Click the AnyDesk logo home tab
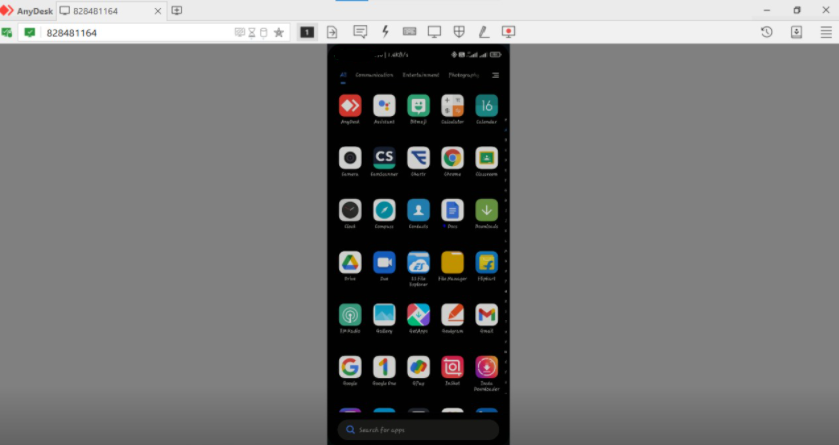839x445 pixels. point(27,11)
